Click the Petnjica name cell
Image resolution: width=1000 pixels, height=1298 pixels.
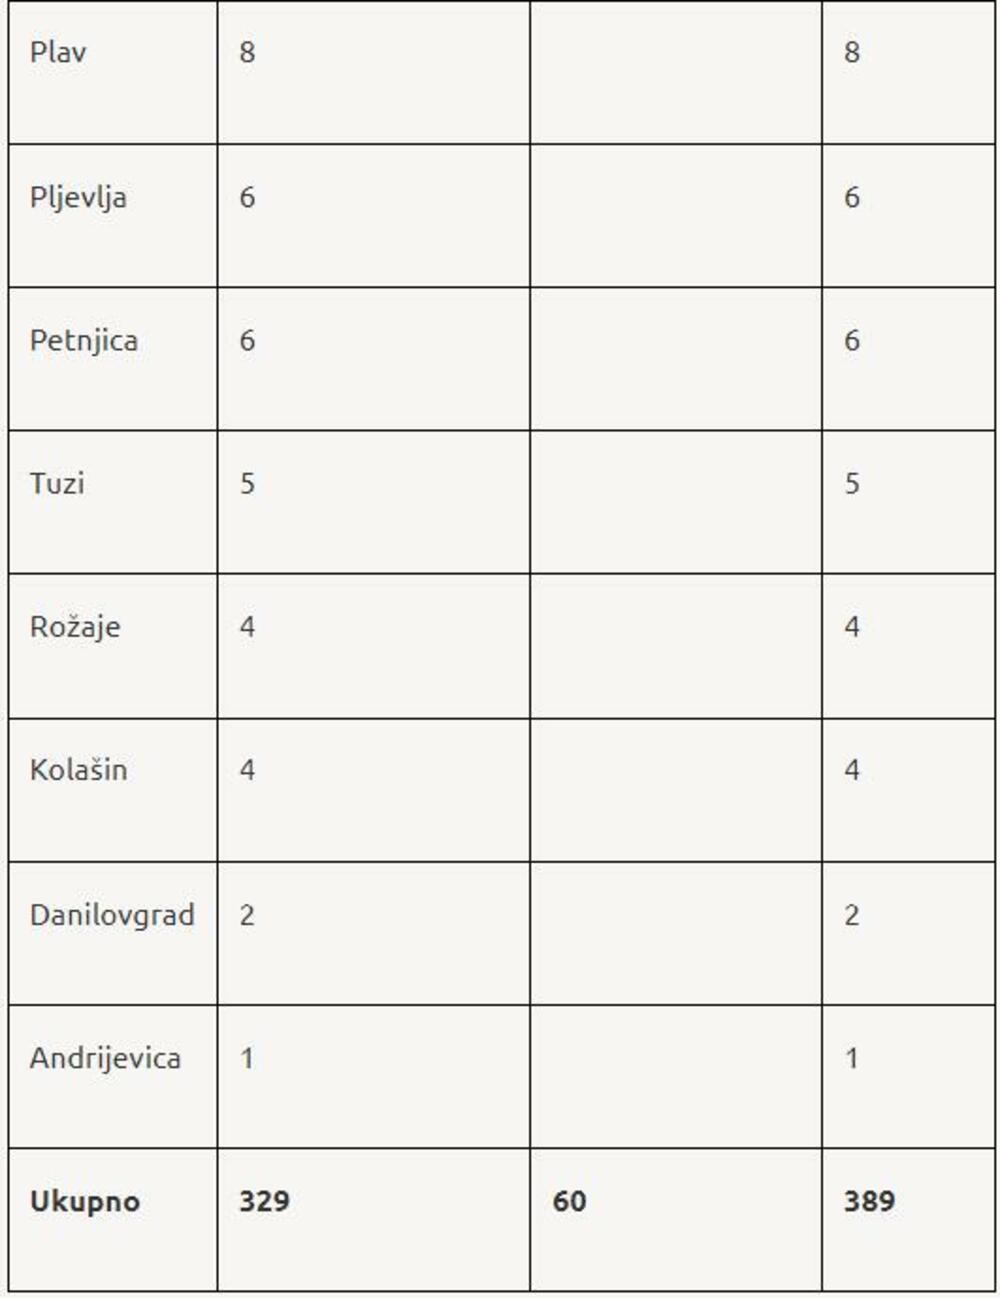84,340
